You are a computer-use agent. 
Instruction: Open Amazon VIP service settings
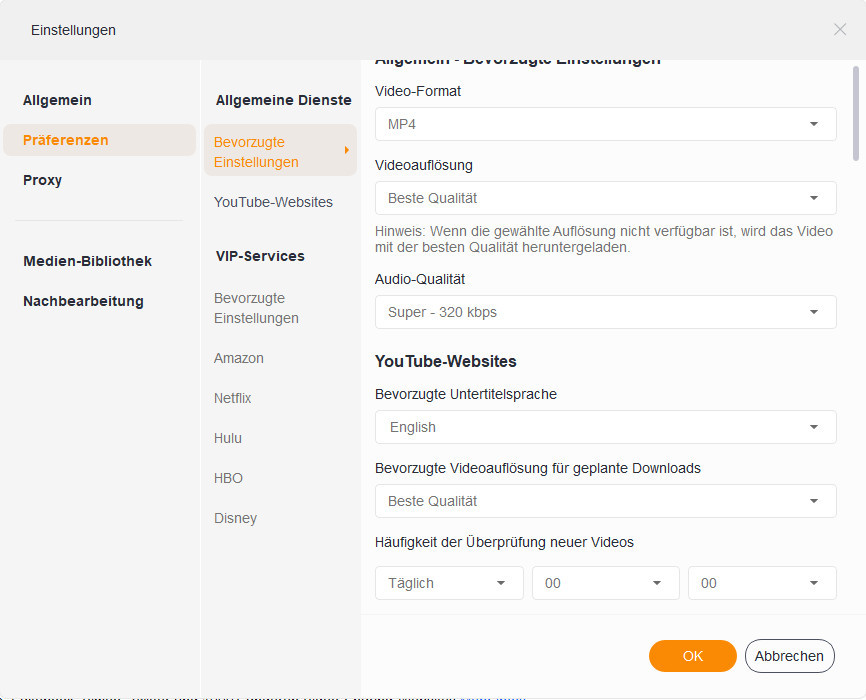point(239,358)
